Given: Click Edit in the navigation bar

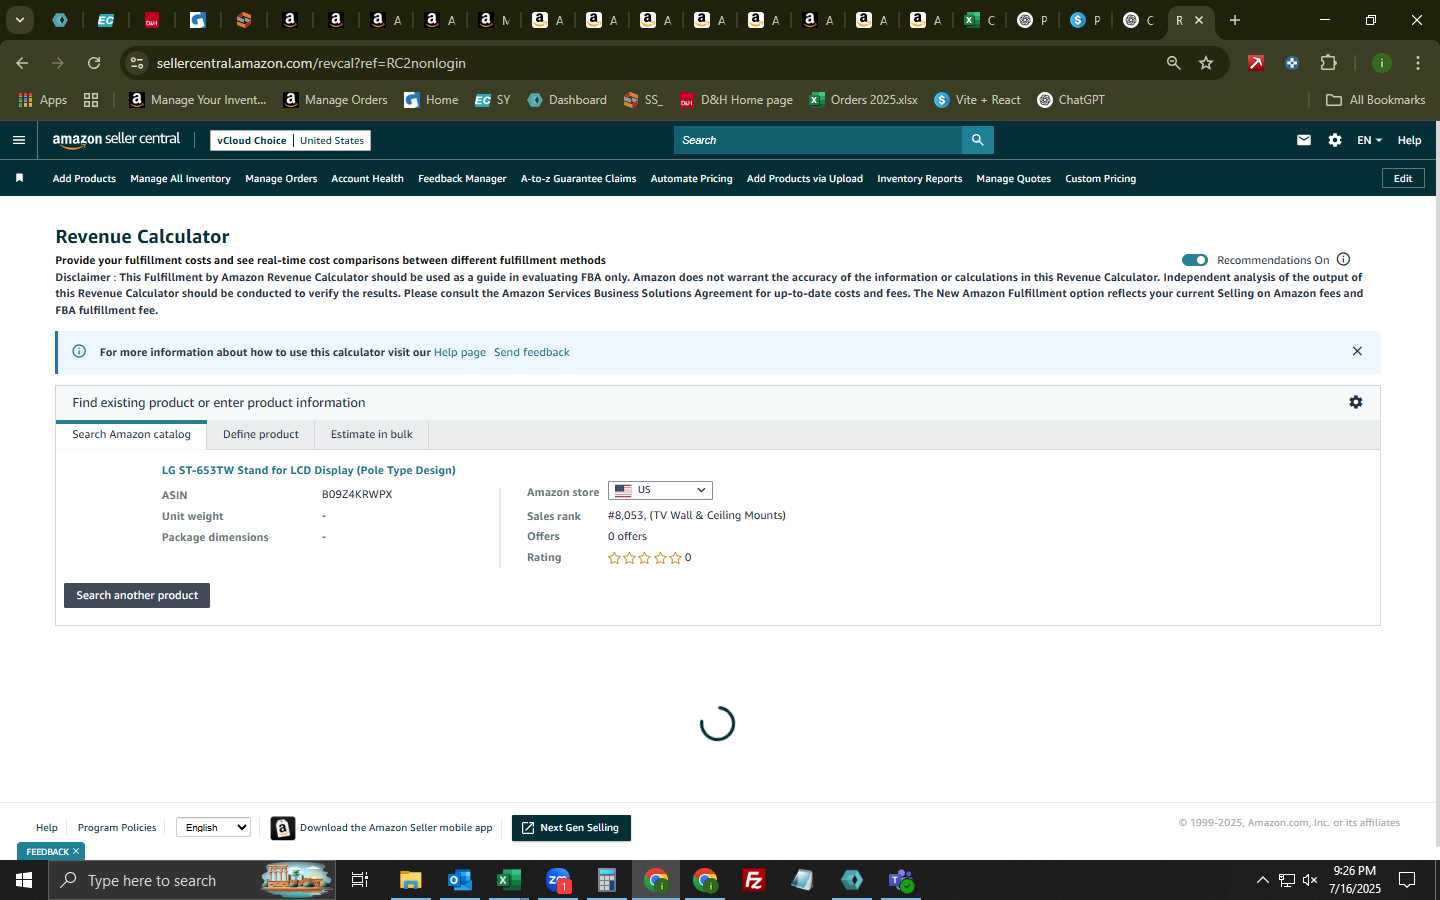Looking at the screenshot, I should pyautogui.click(x=1403, y=178).
